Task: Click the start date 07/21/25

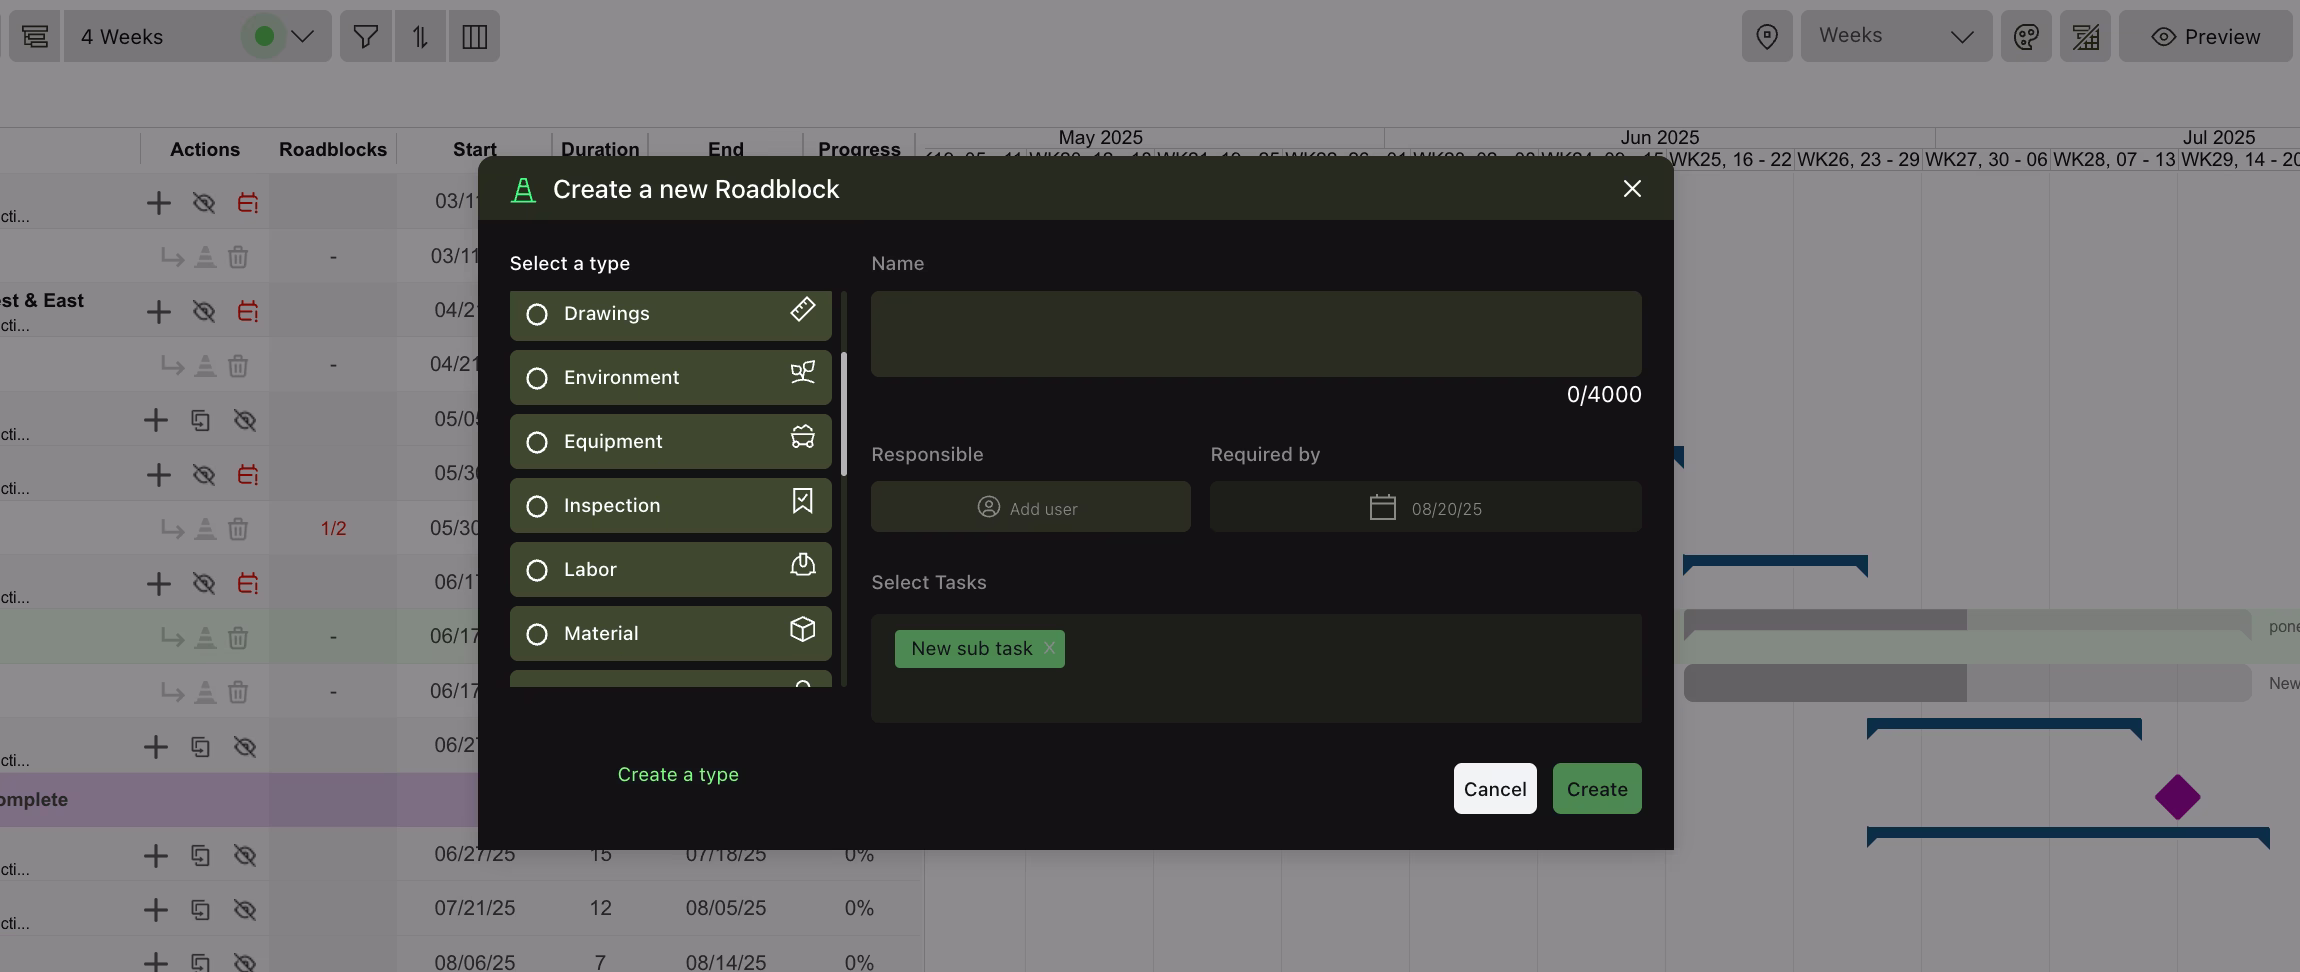Action: pos(475,909)
